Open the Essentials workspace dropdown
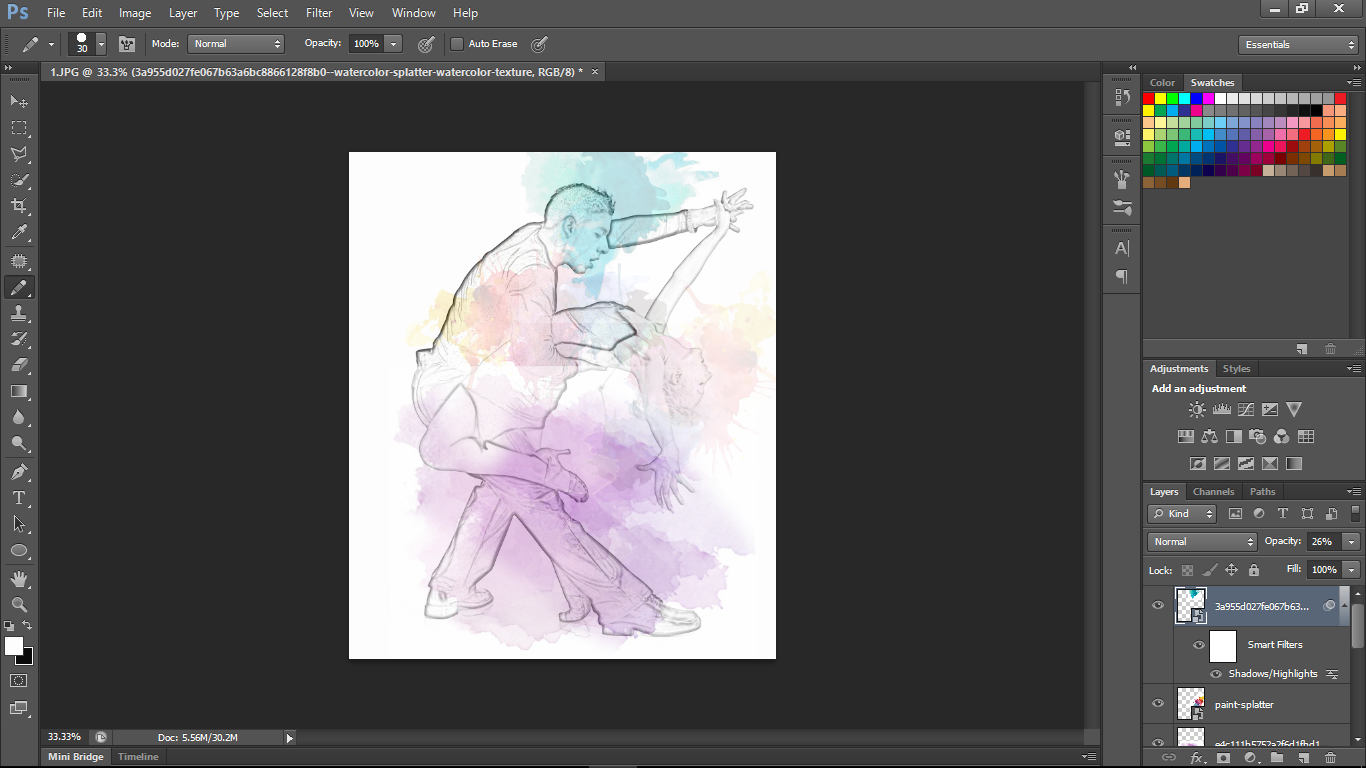The width and height of the screenshot is (1366, 768). [1297, 45]
